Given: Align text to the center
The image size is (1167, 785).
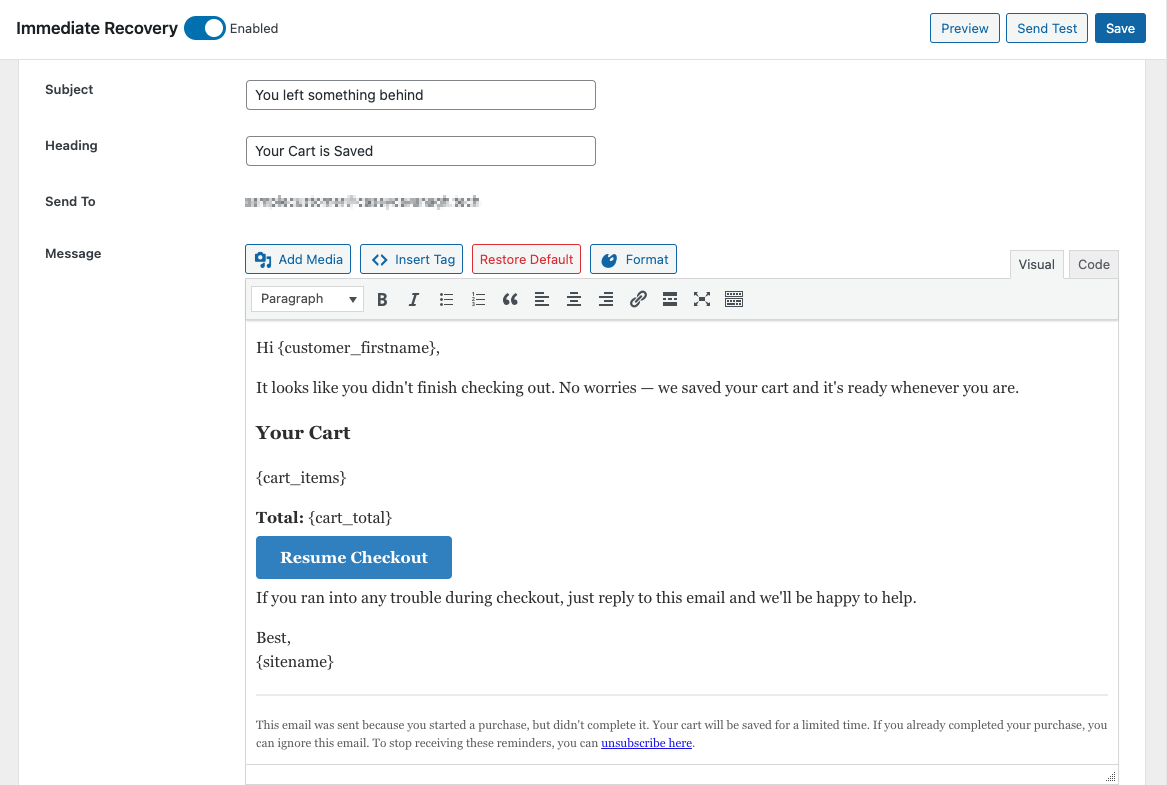Looking at the screenshot, I should [x=574, y=299].
